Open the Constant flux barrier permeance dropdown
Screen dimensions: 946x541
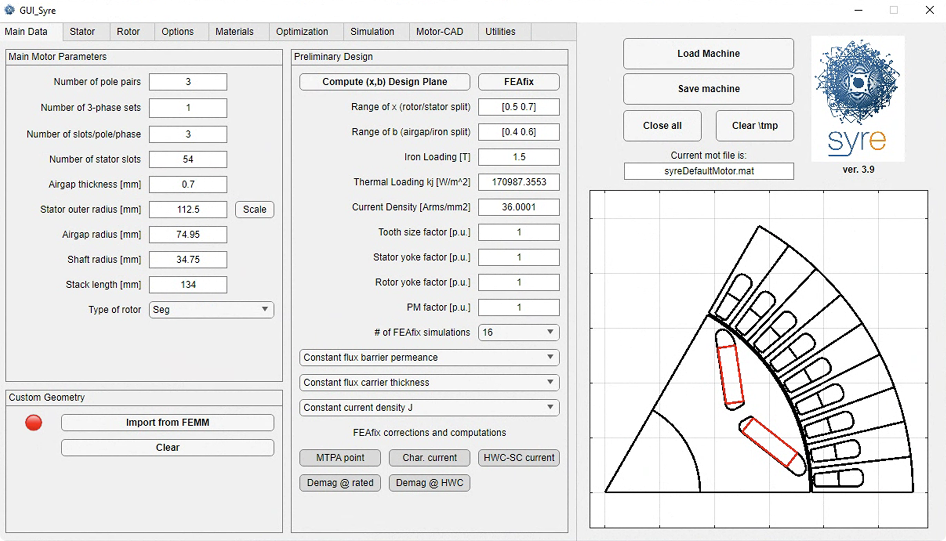click(429, 357)
